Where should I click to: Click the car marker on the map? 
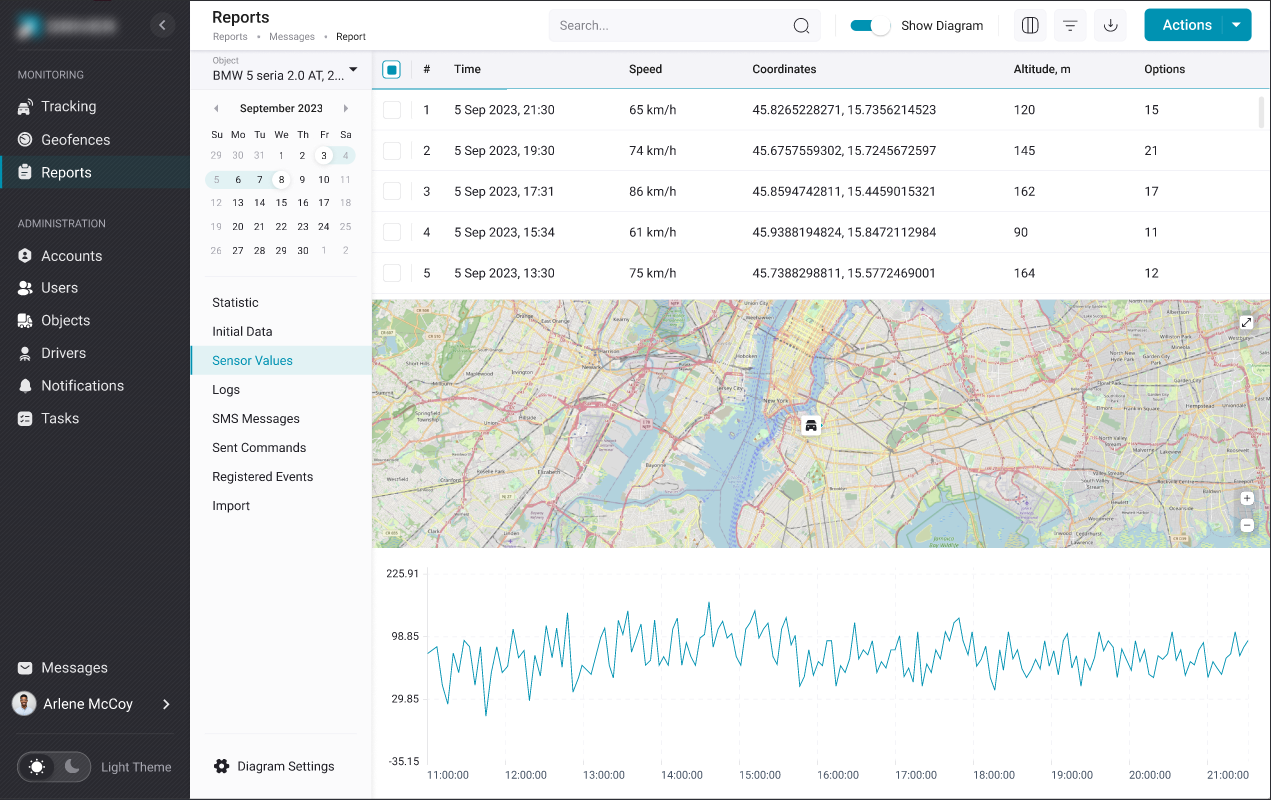tap(811, 425)
